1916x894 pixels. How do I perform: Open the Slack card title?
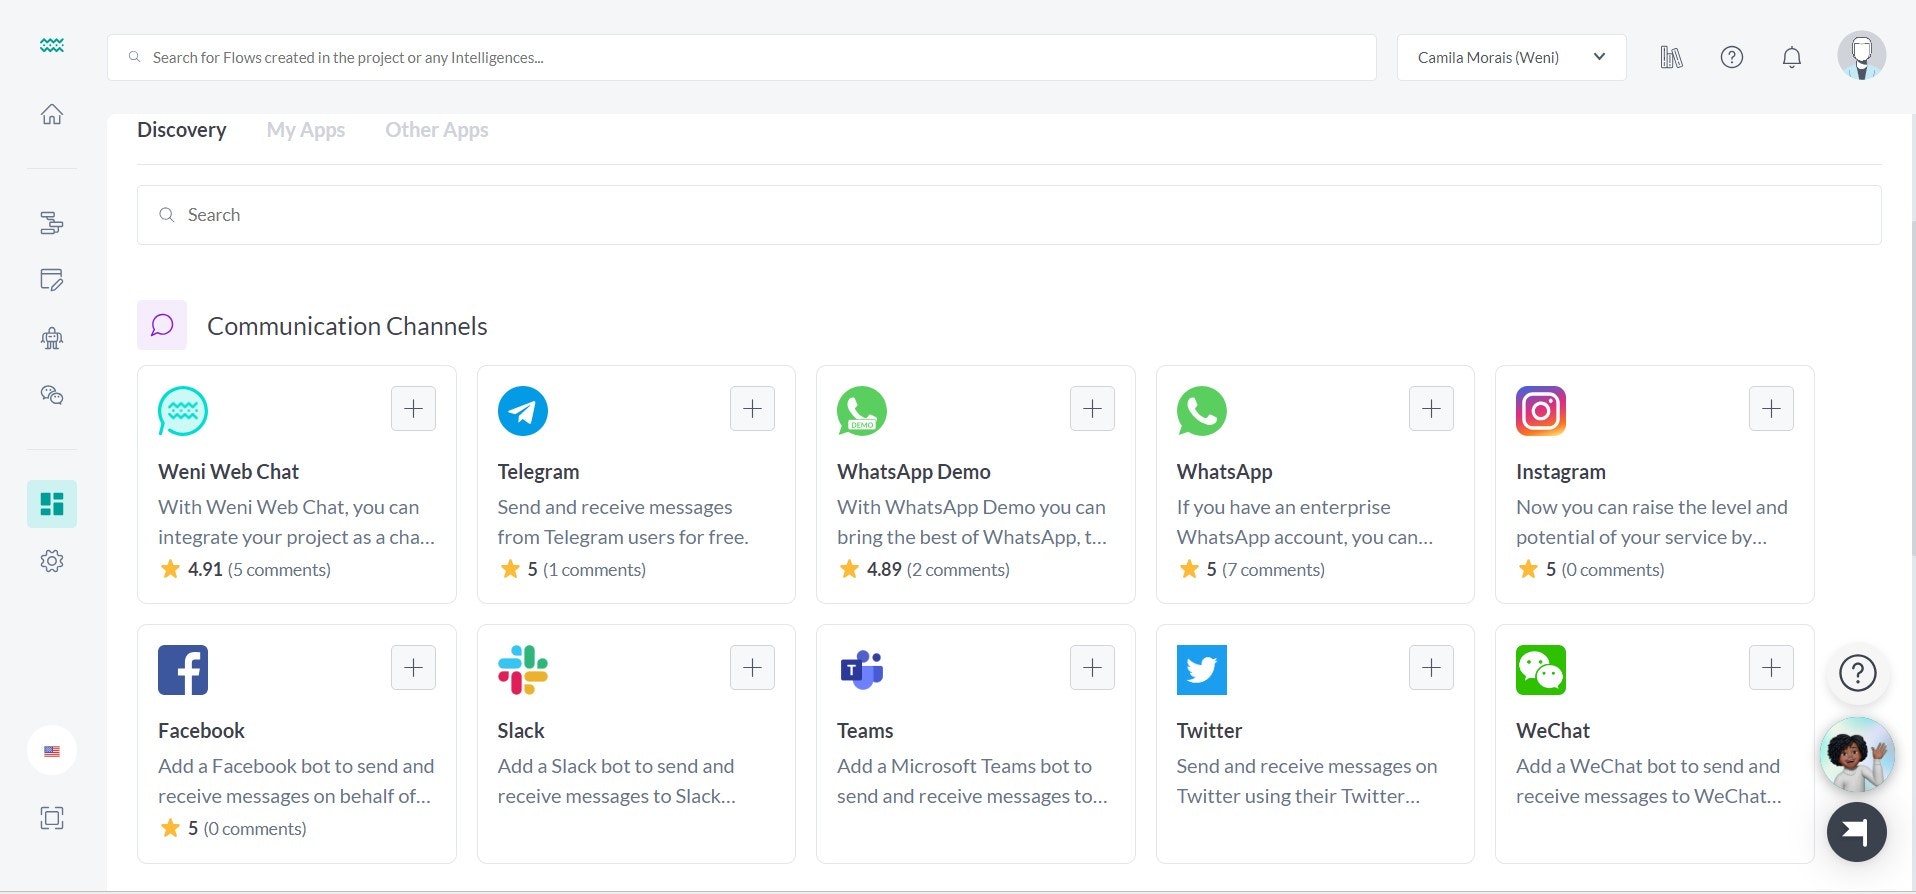click(521, 731)
